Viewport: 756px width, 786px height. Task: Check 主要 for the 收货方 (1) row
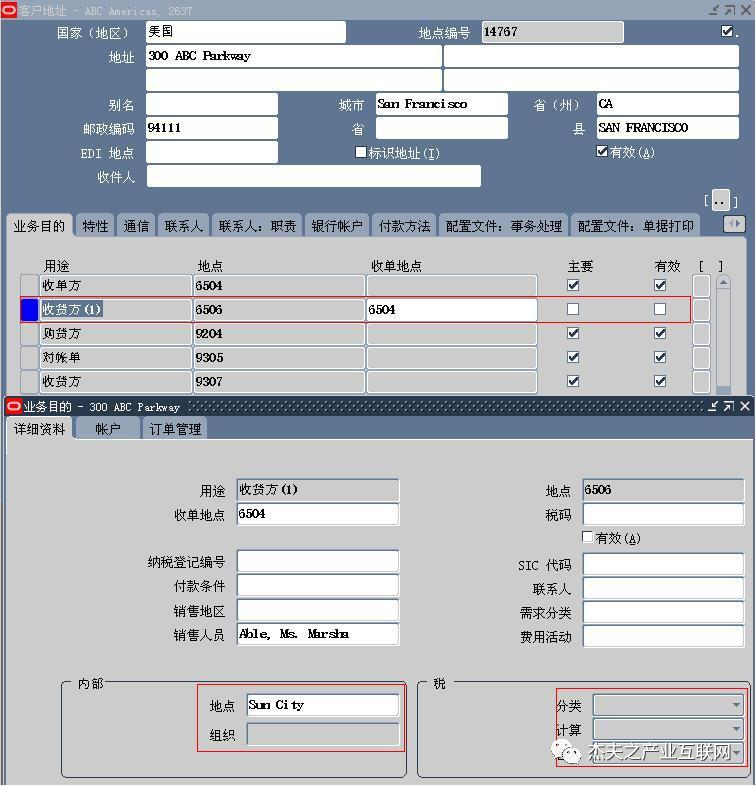[573, 309]
